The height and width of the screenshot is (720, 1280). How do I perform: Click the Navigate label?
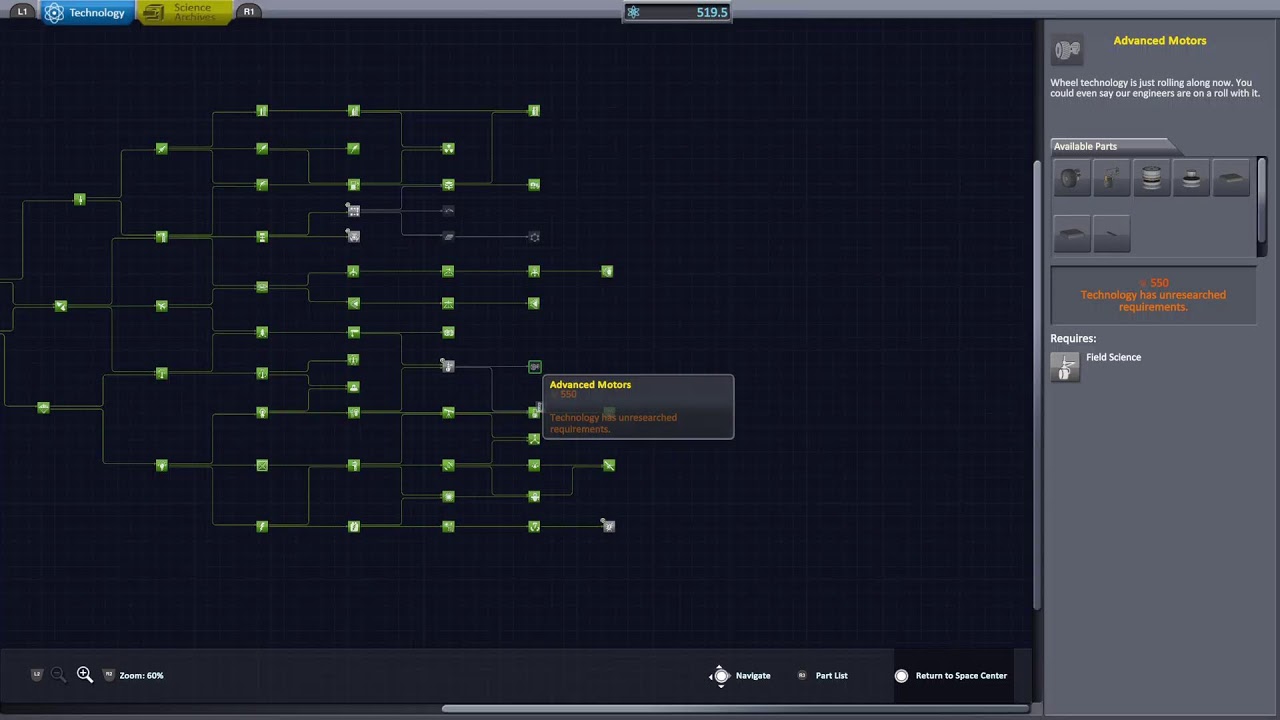[x=753, y=676]
